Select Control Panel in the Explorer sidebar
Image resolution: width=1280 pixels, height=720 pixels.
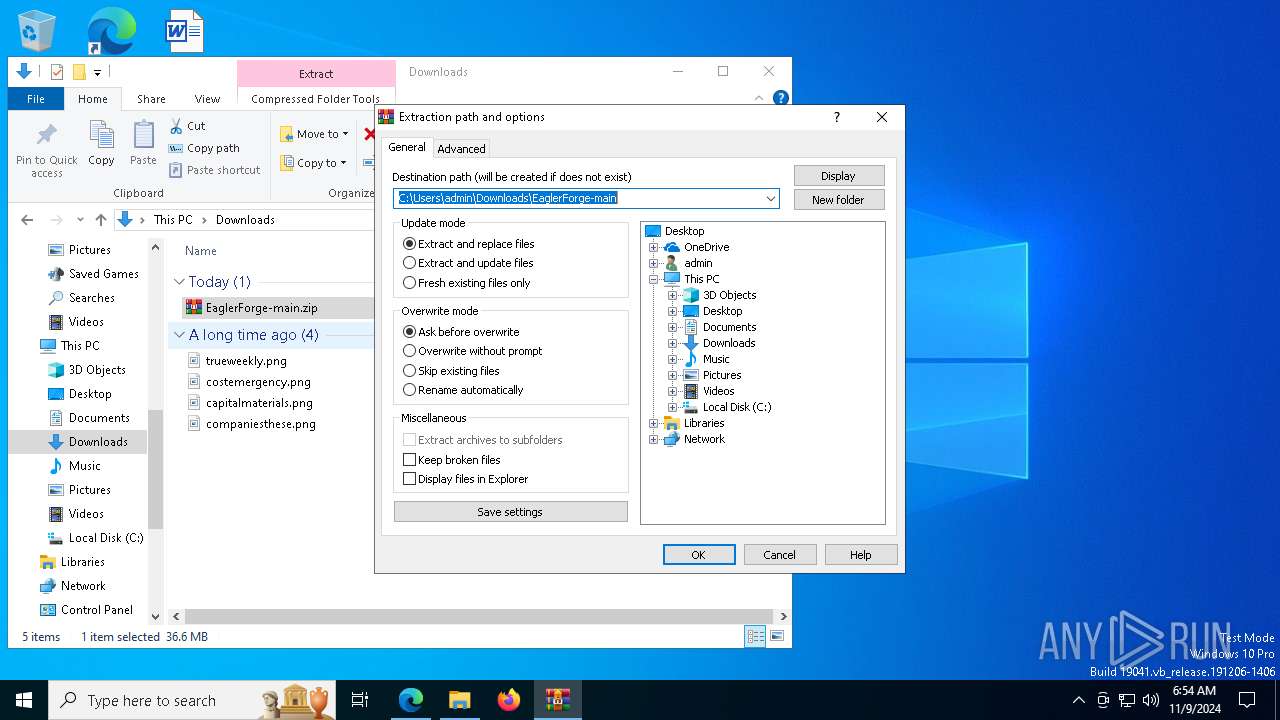96,610
